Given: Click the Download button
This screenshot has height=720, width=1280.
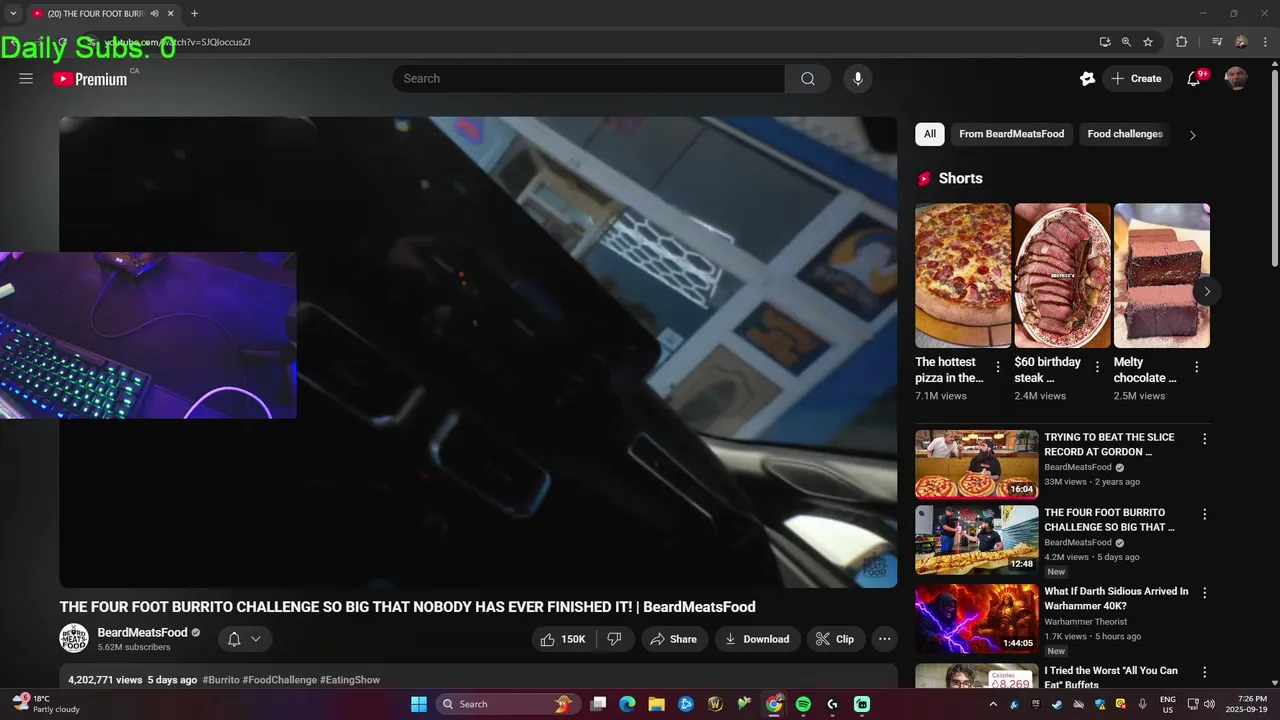Looking at the screenshot, I should pos(757,639).
